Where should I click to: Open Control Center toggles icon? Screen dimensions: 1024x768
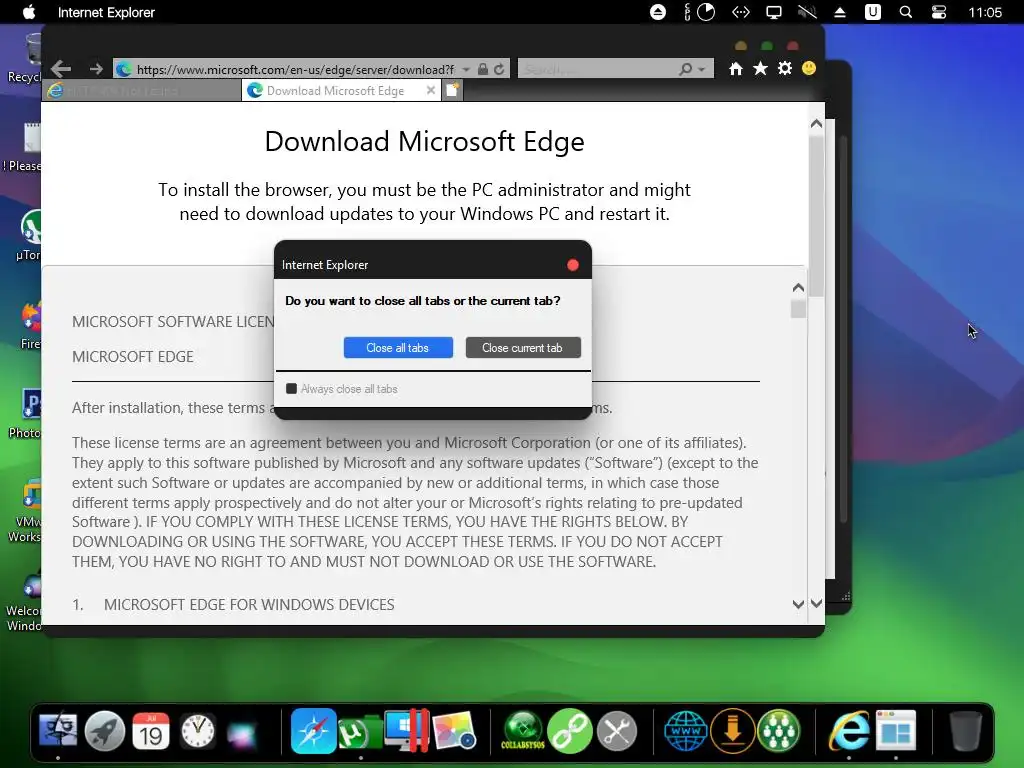[938, 12]
